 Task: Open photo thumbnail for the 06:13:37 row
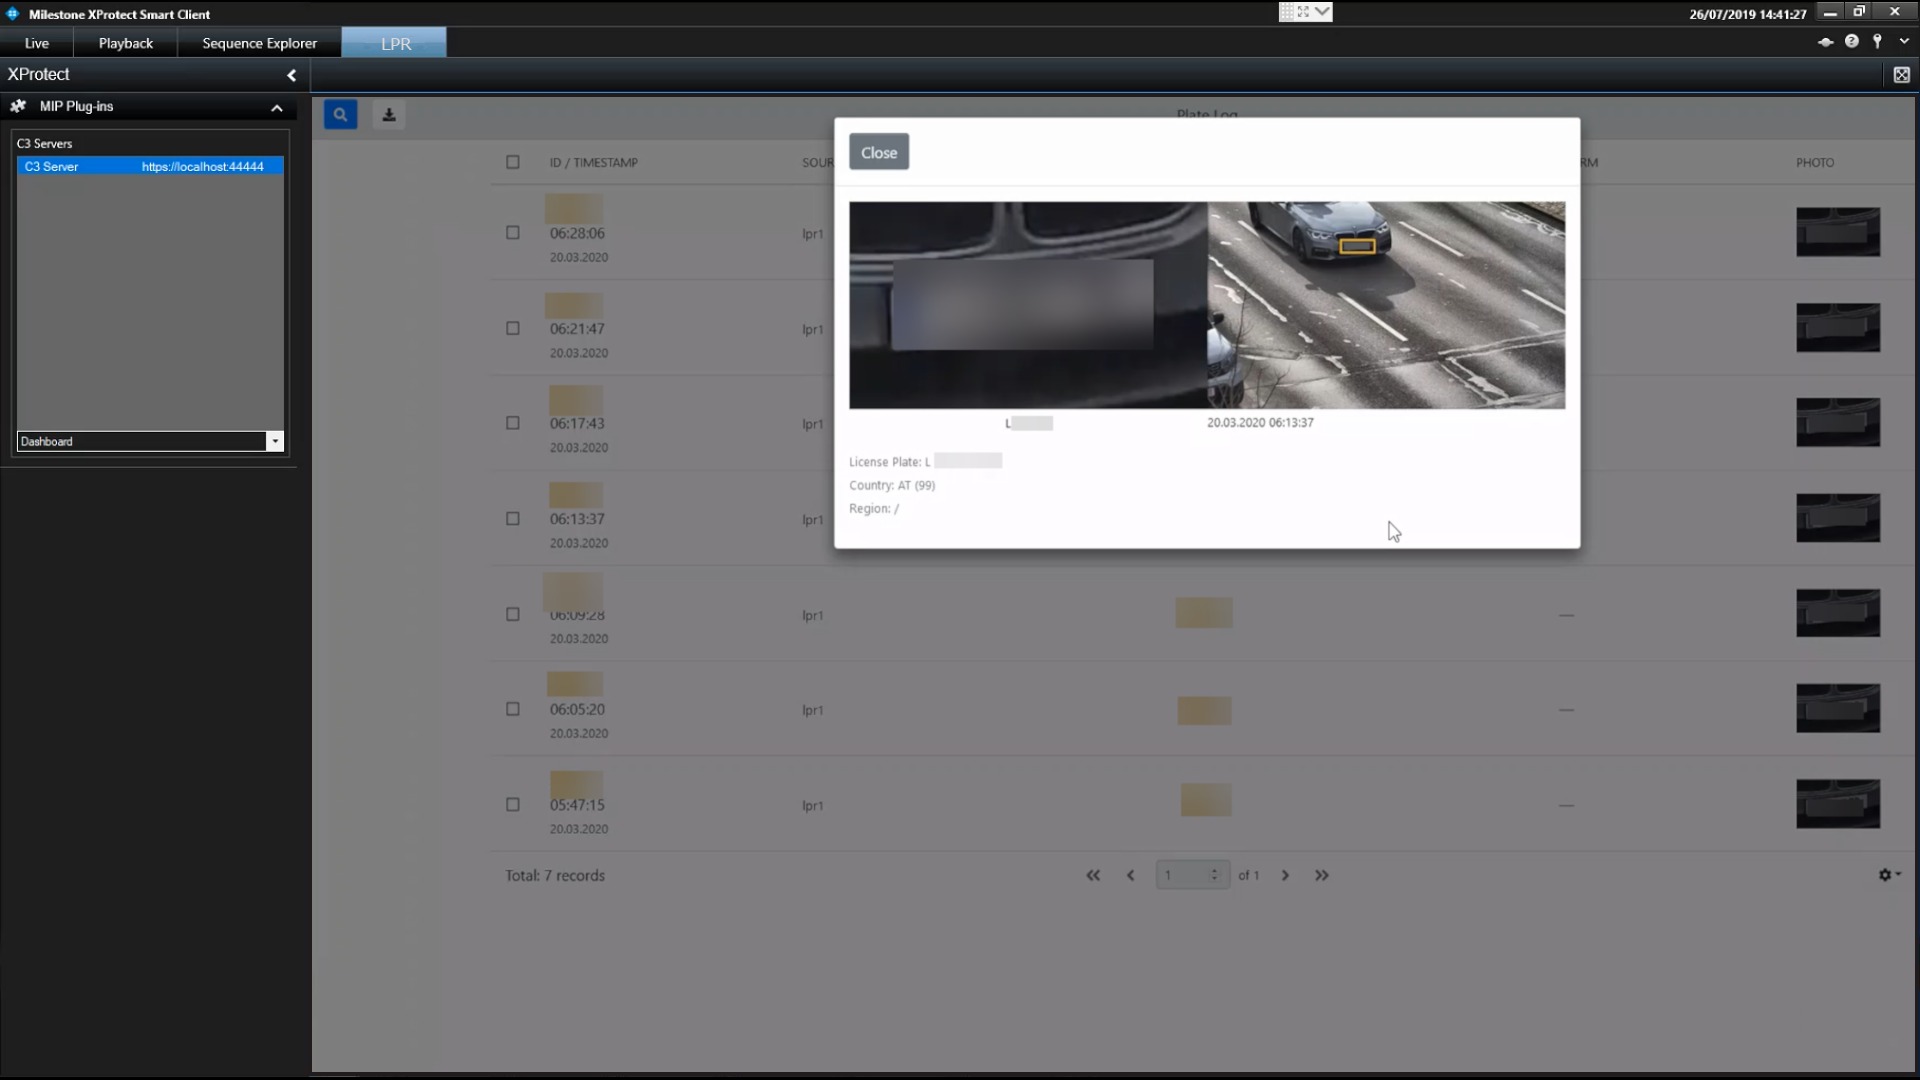pyautogui.click(x=1838, y=518)
